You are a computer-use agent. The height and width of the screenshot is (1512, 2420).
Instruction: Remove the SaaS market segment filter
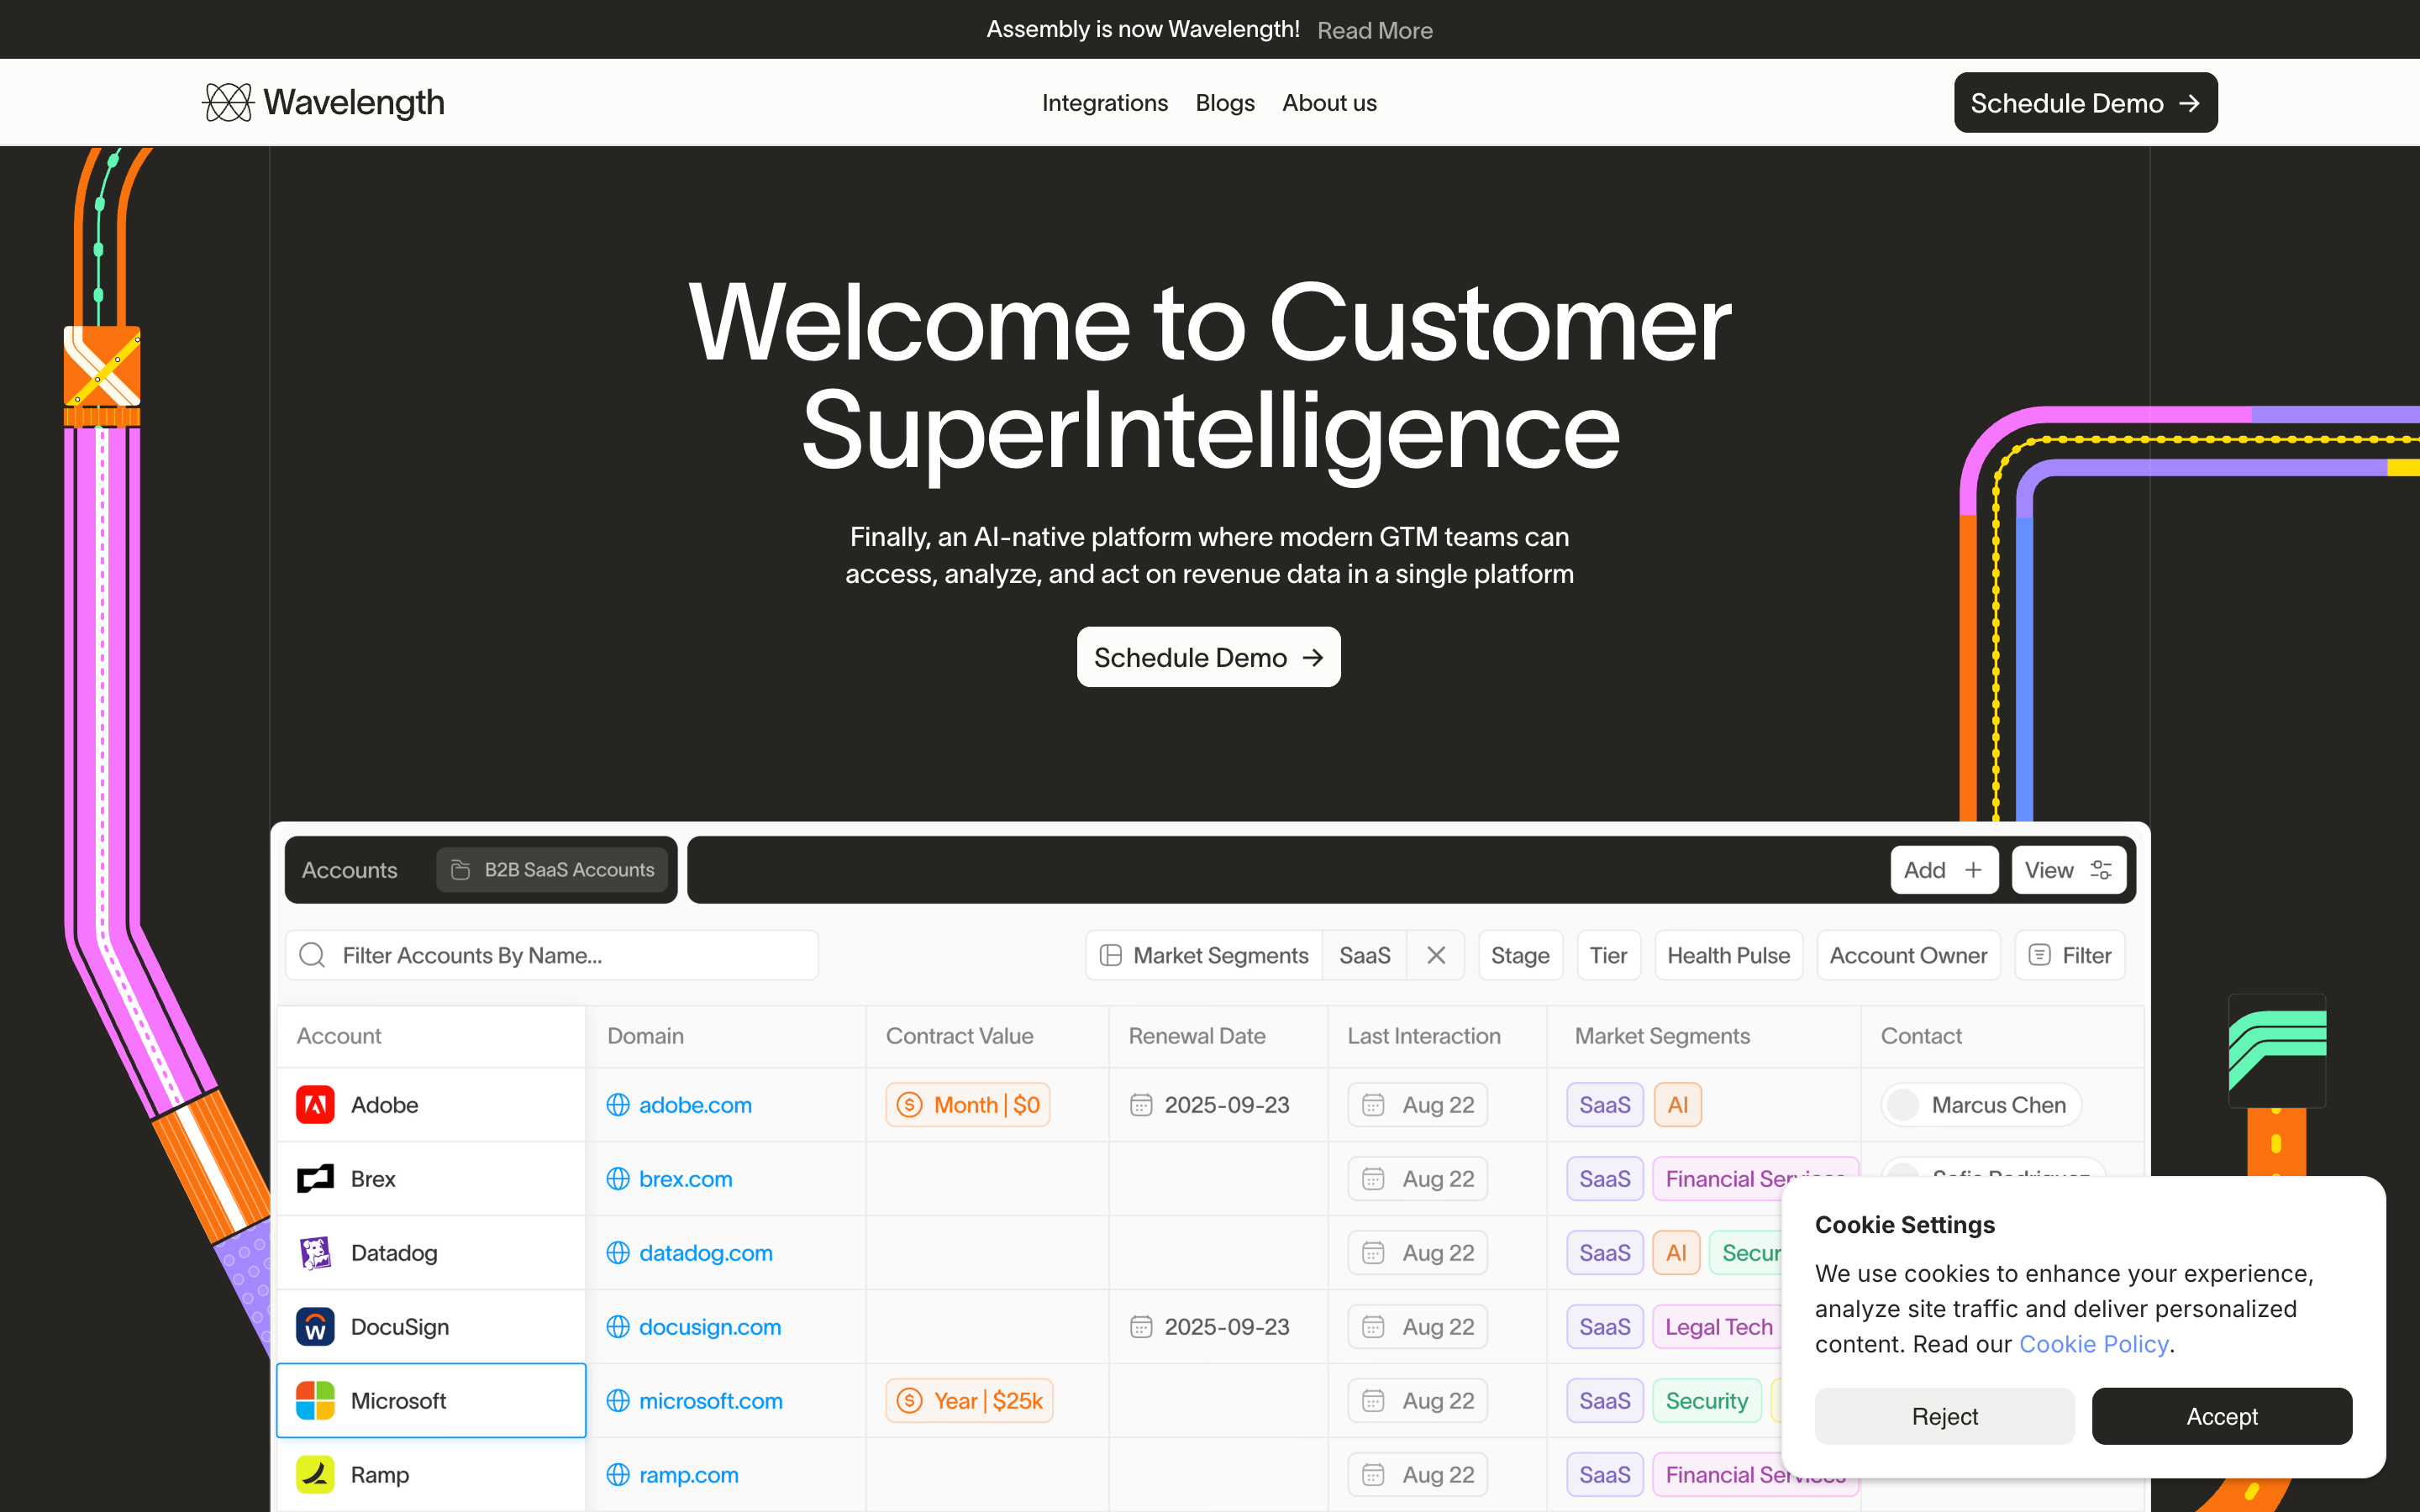pyautogui.click(x=1436, y=955)
